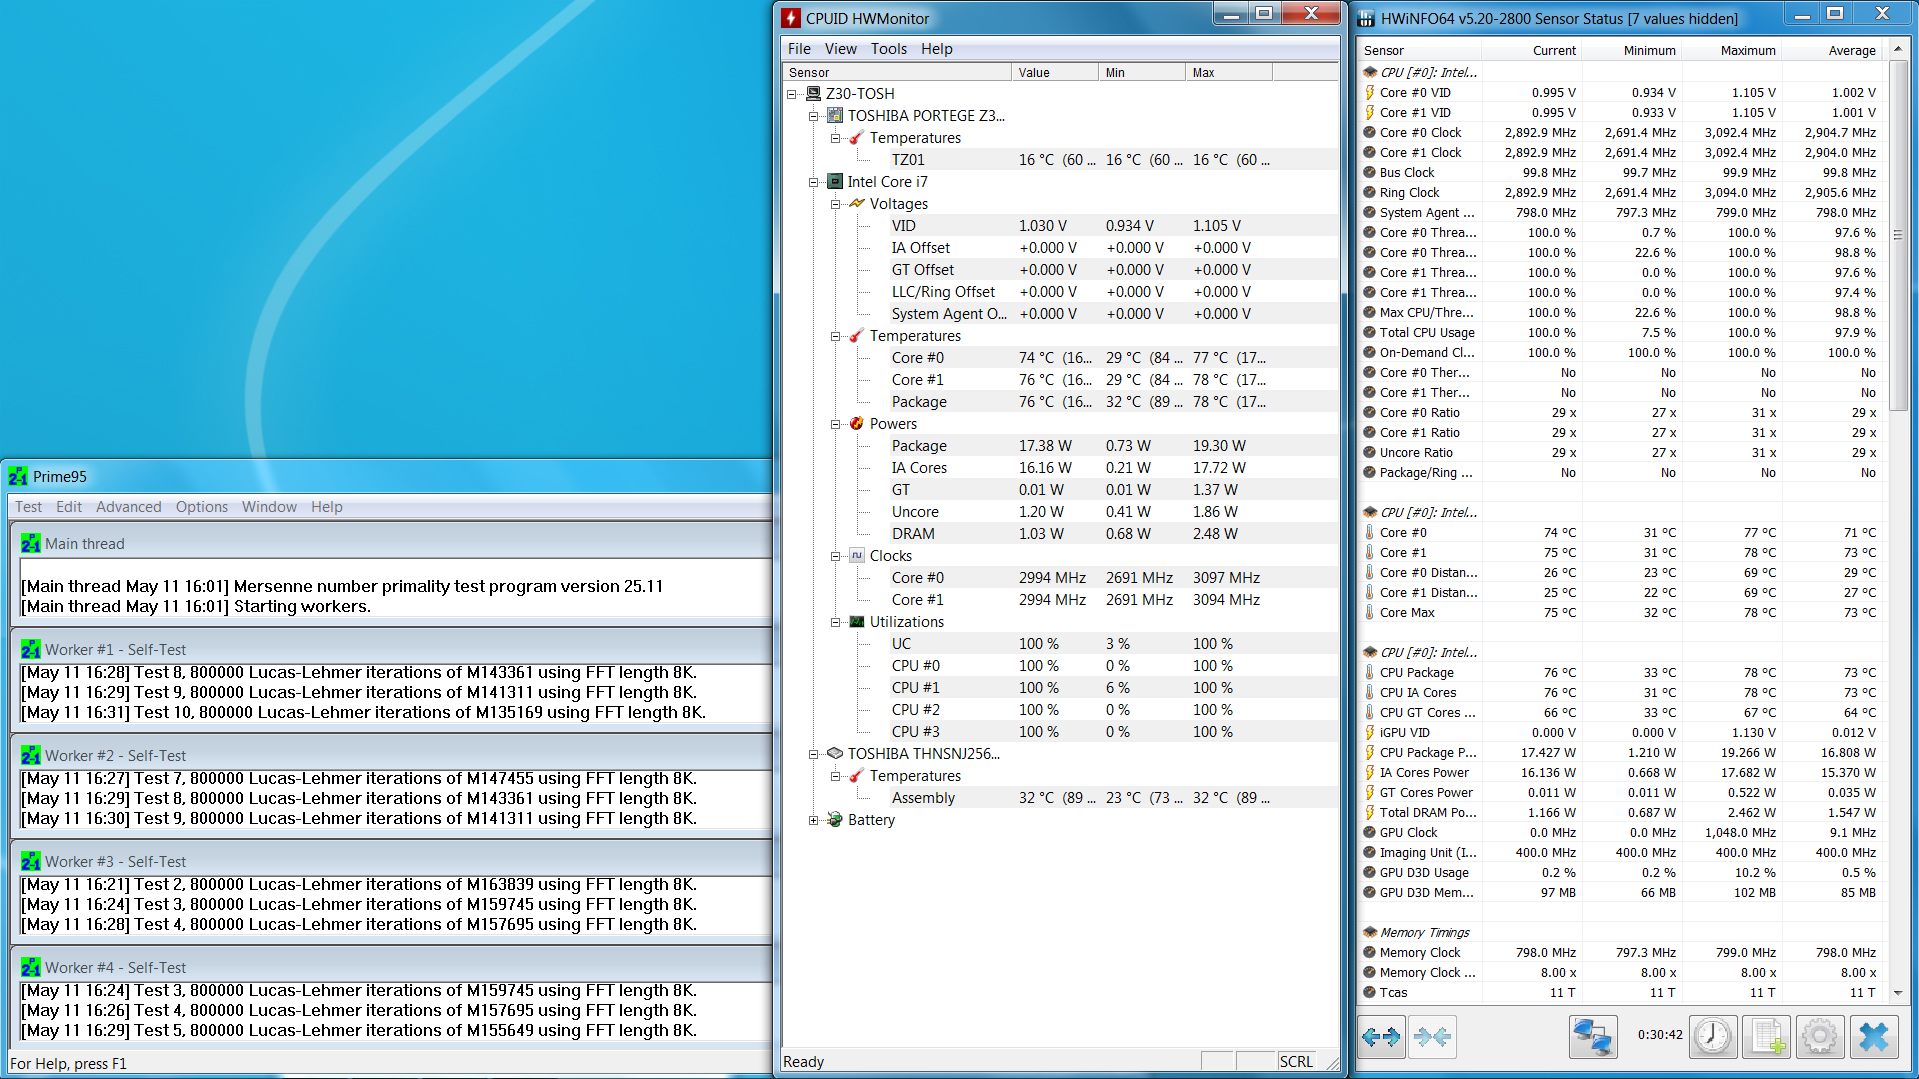Collapse the Utilizations group in HWMonitor

click(x=836, y=622)
